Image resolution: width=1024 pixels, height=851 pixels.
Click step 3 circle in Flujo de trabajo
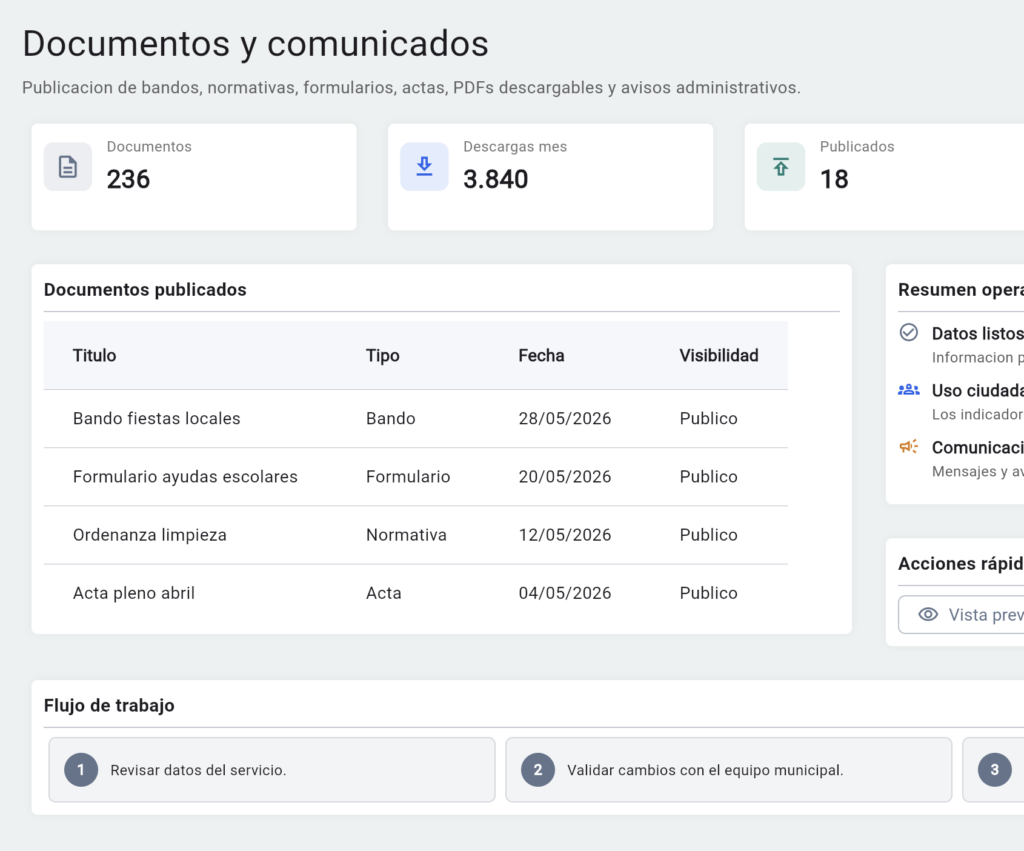(x=994, y=770)
